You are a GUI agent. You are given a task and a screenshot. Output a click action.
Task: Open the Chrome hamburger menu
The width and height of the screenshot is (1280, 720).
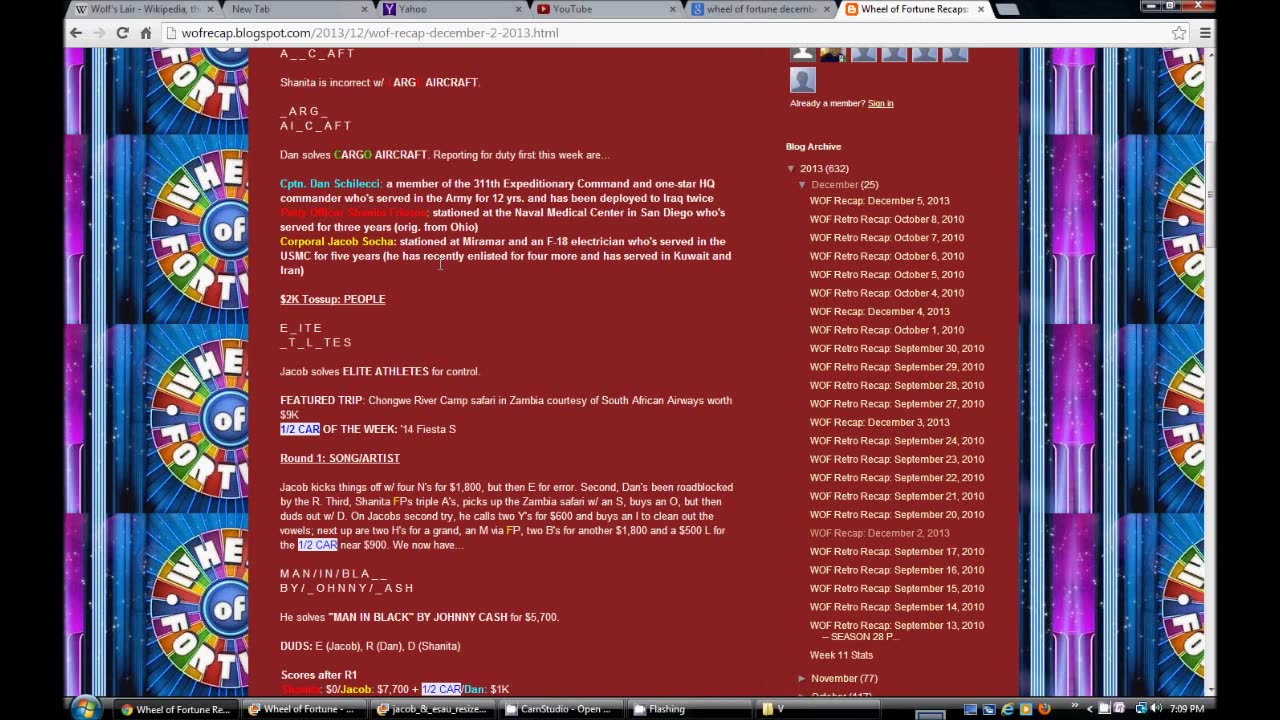[x=1205, y=33]
